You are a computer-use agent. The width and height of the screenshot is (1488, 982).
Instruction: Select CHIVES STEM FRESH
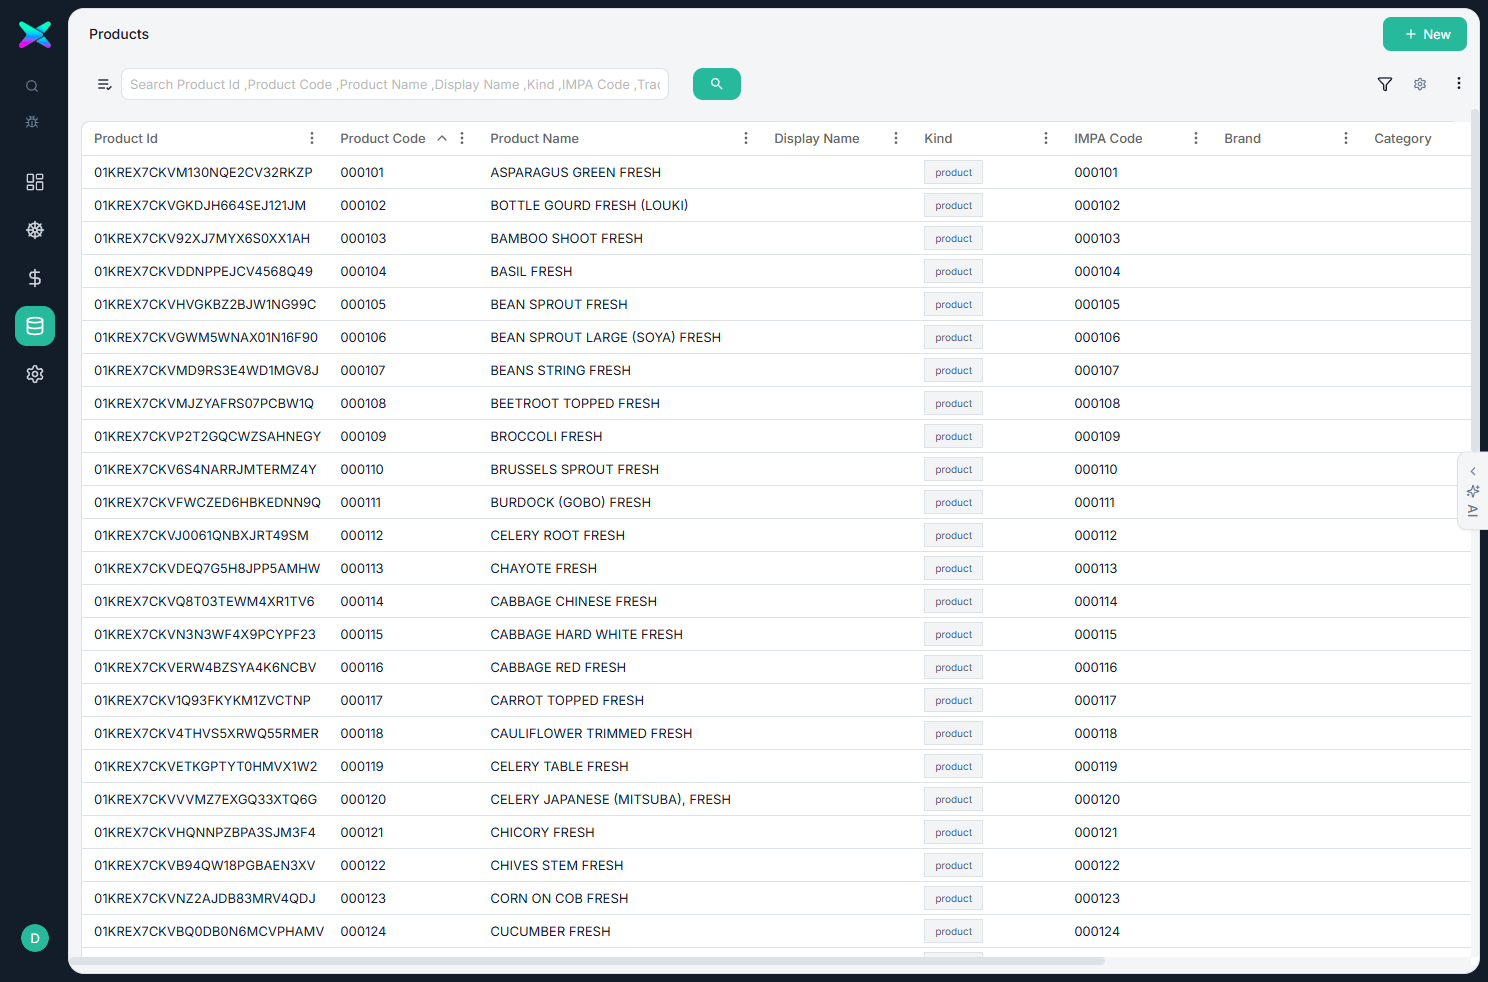tap(556, 865)
